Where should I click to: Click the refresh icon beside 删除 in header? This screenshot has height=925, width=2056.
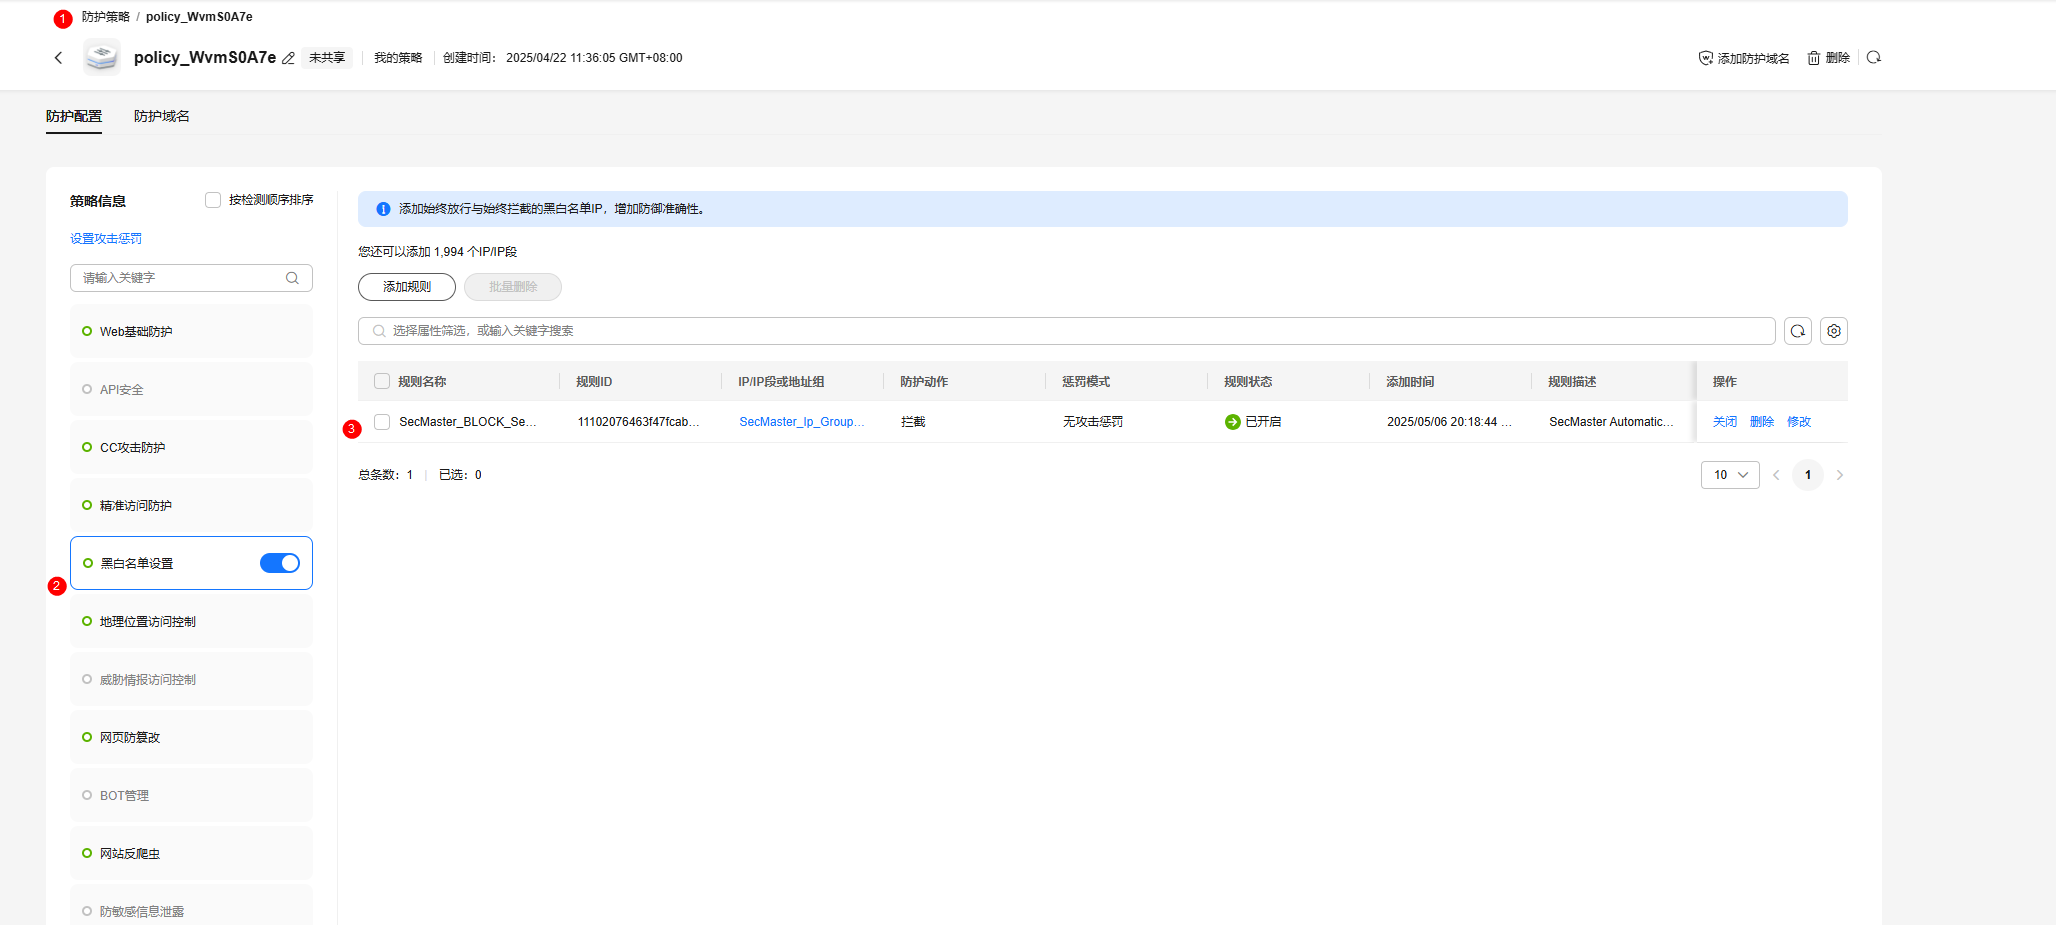coord(1874,58)
